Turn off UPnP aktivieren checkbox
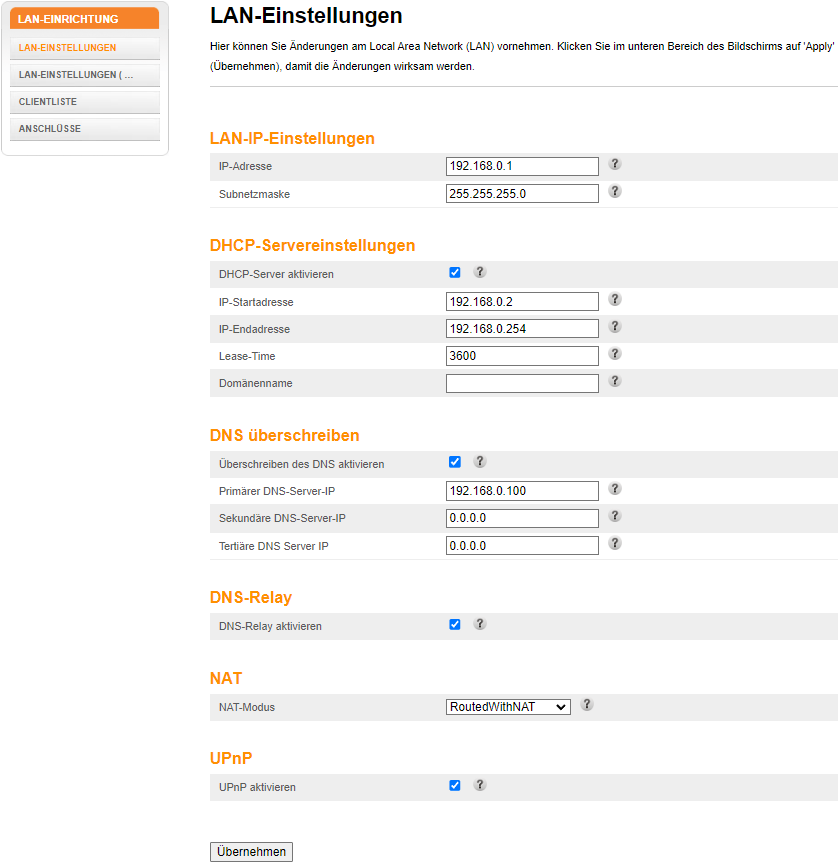838x864 pixels. [x=455, y=786]
